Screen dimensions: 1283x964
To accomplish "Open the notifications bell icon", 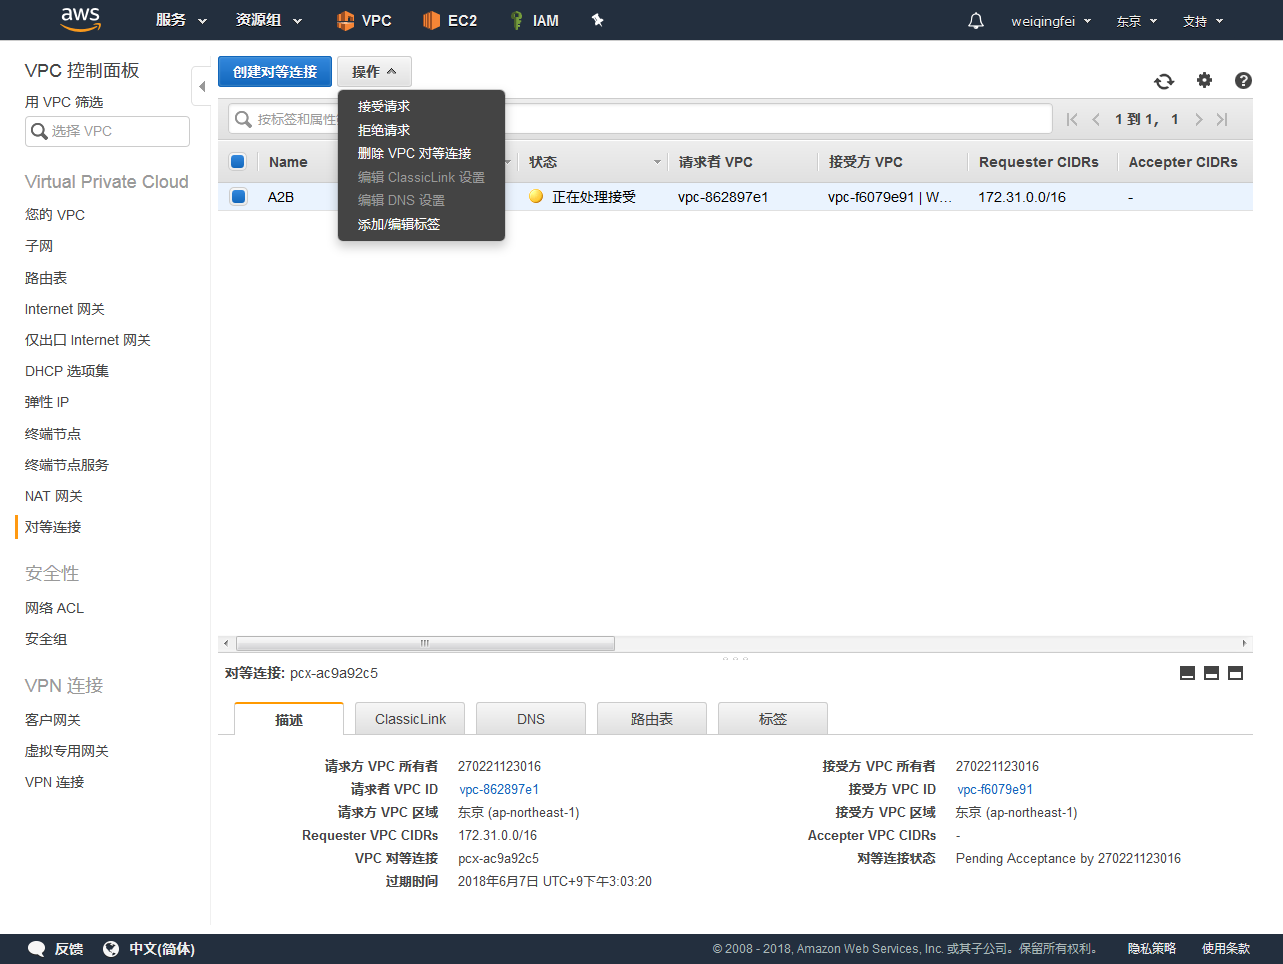I will [976, 21].
